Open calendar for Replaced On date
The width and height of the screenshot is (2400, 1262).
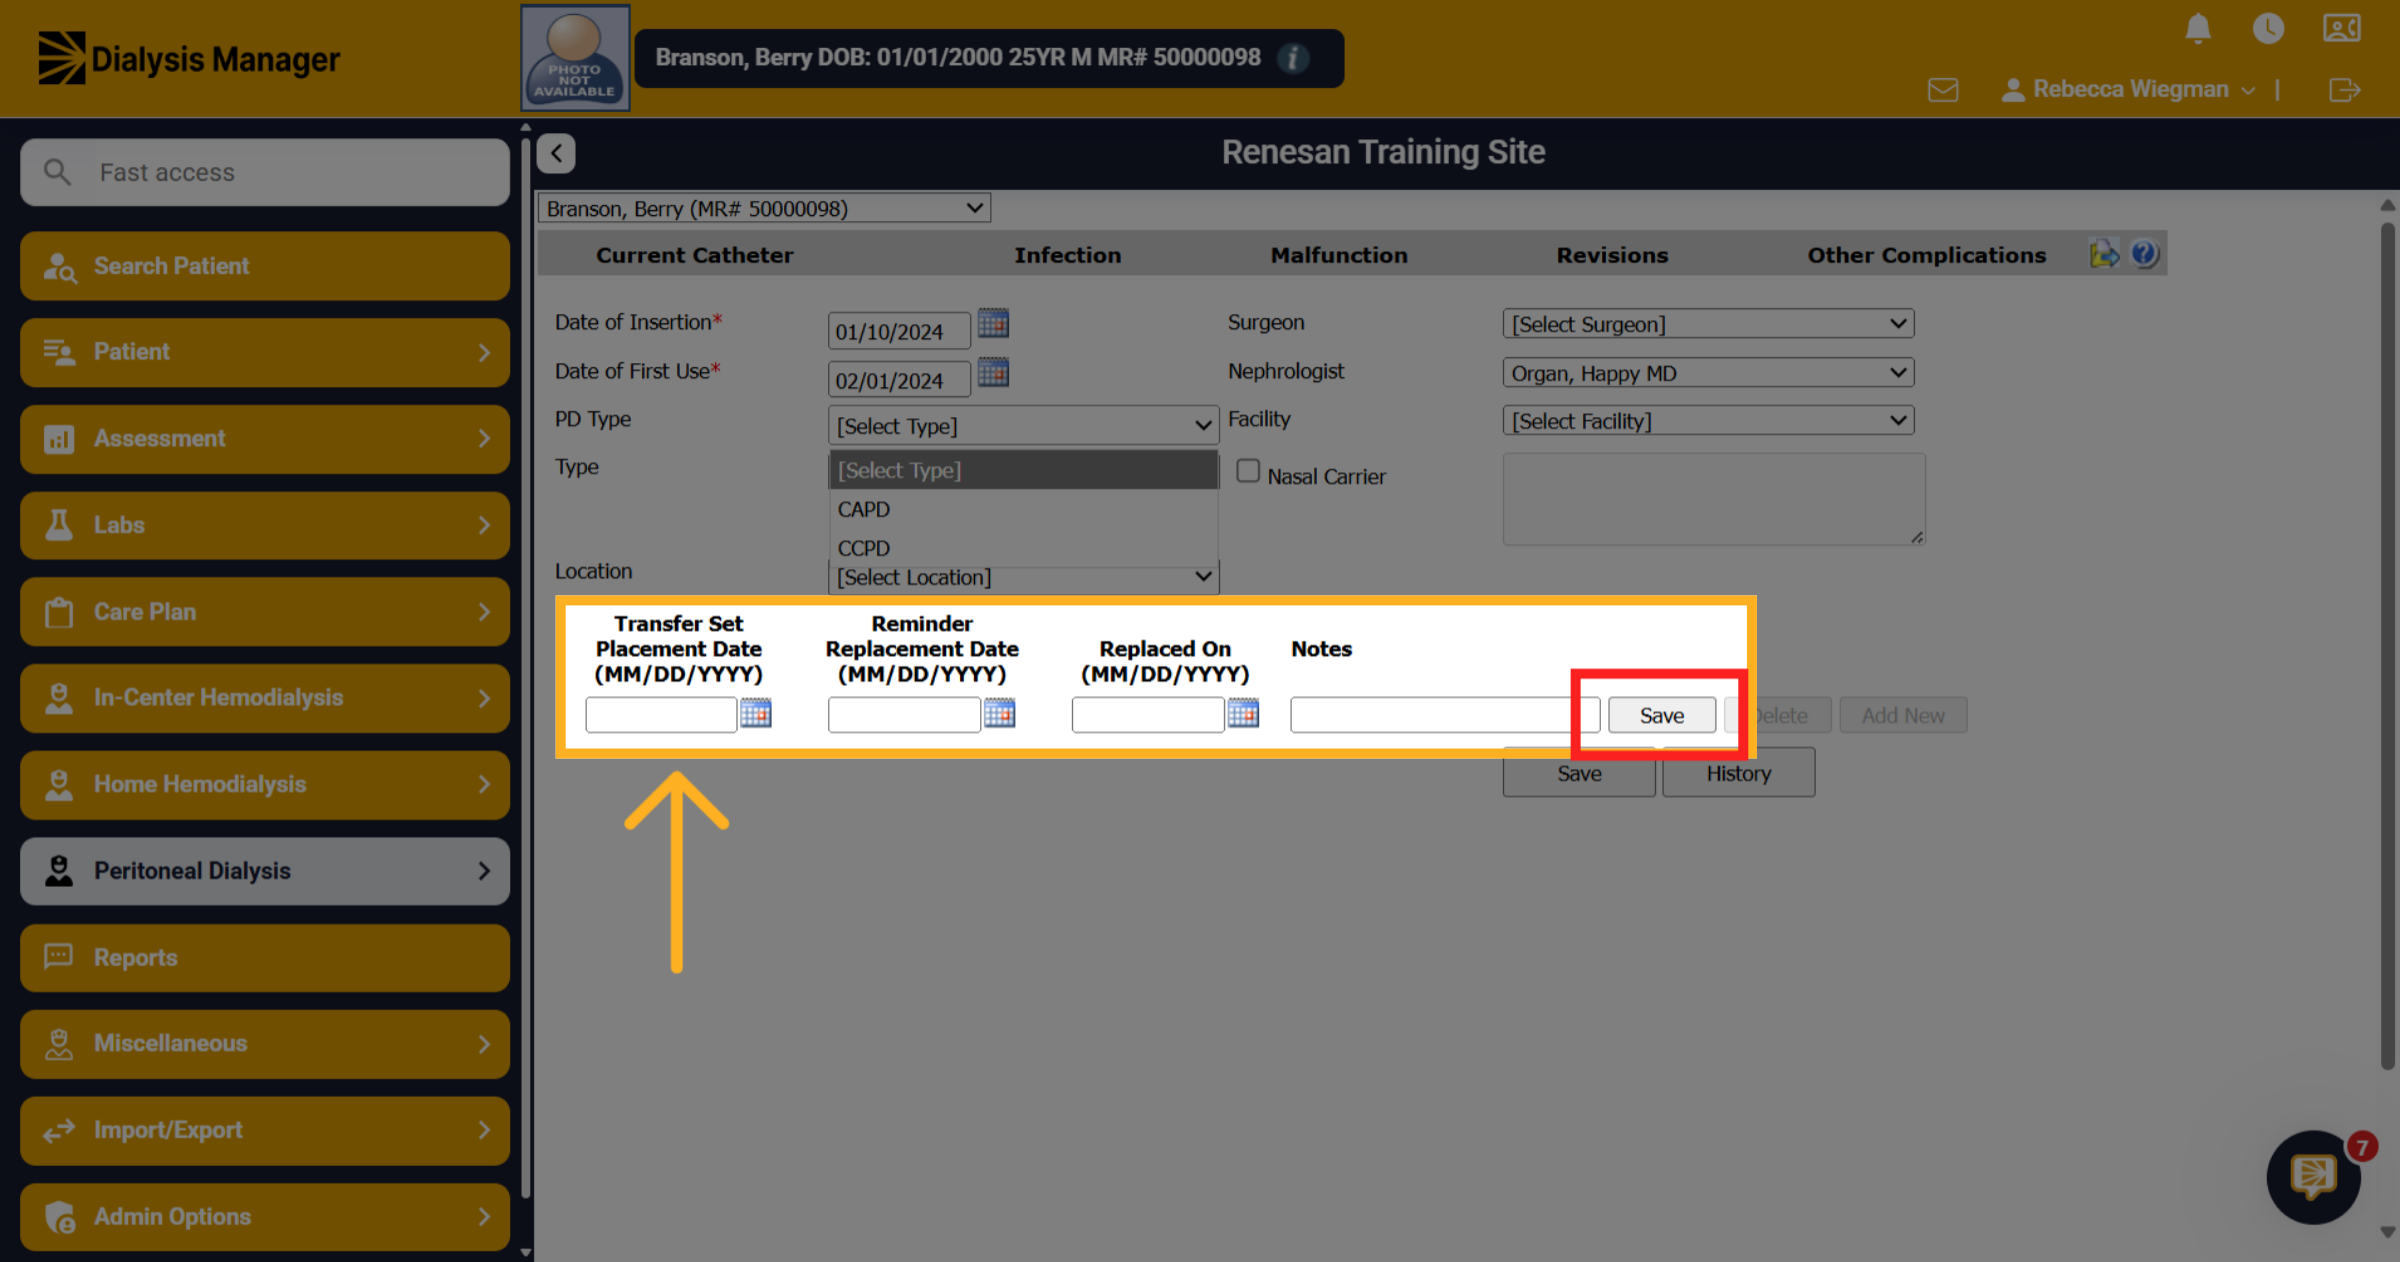point(1243,713)
